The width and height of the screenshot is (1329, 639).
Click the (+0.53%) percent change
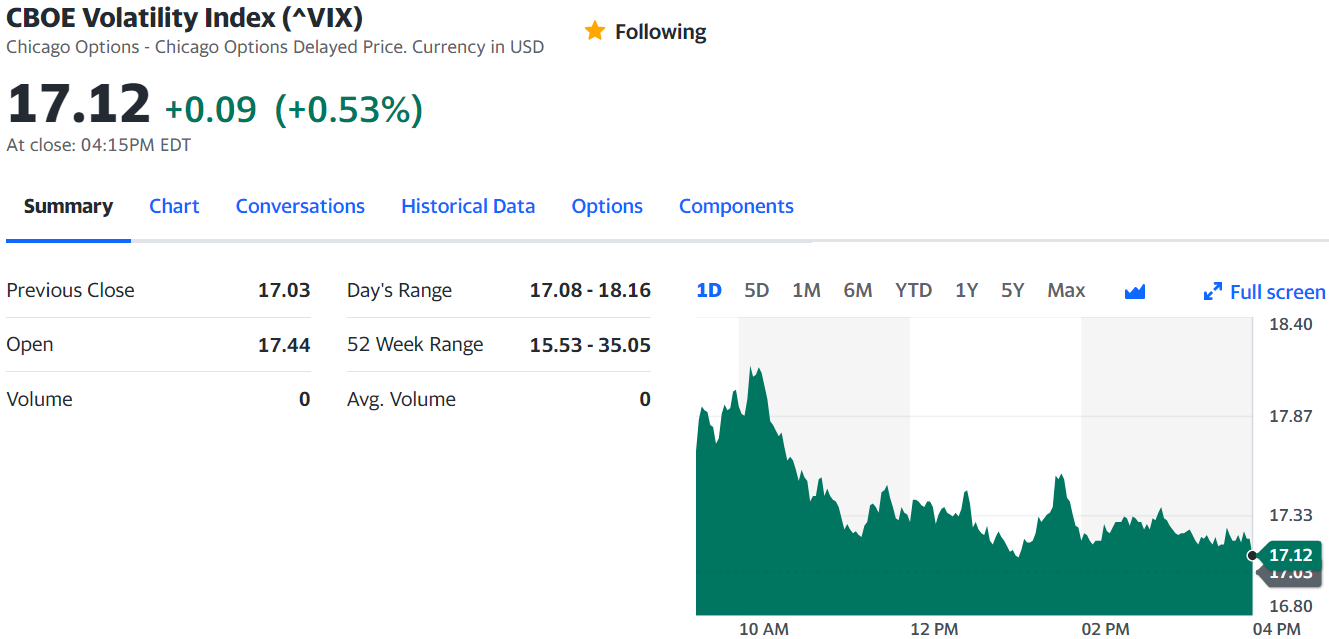348,109
